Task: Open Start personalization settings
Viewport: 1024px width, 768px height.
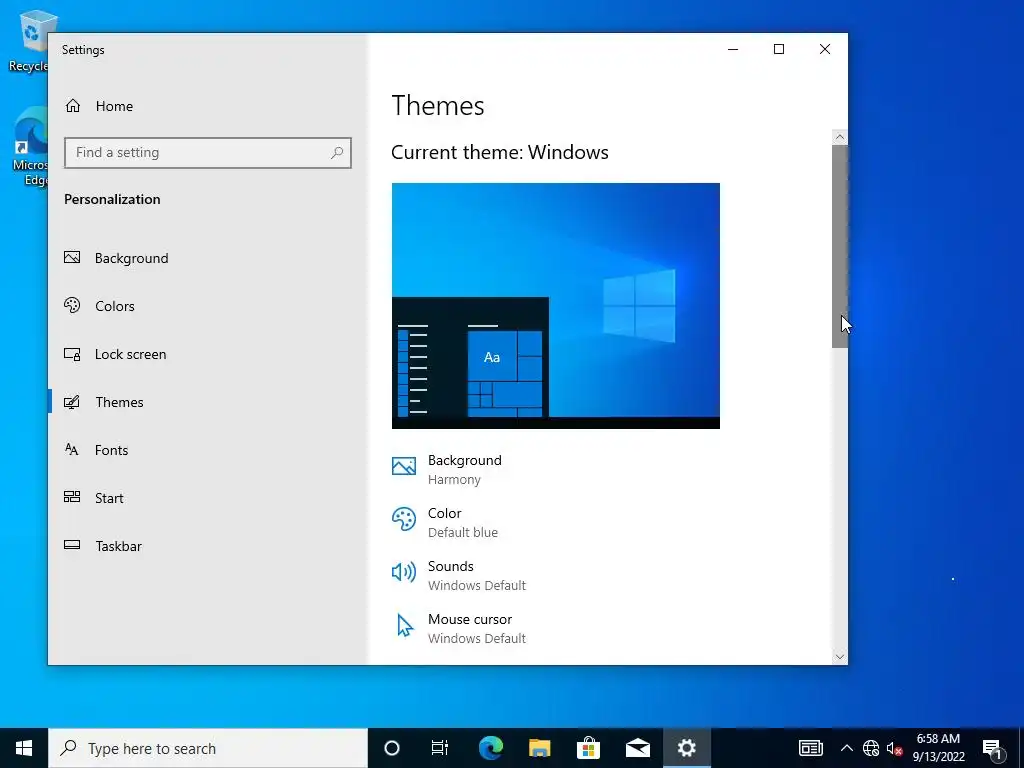Action: pyautogui.click(x=94, y=498)
